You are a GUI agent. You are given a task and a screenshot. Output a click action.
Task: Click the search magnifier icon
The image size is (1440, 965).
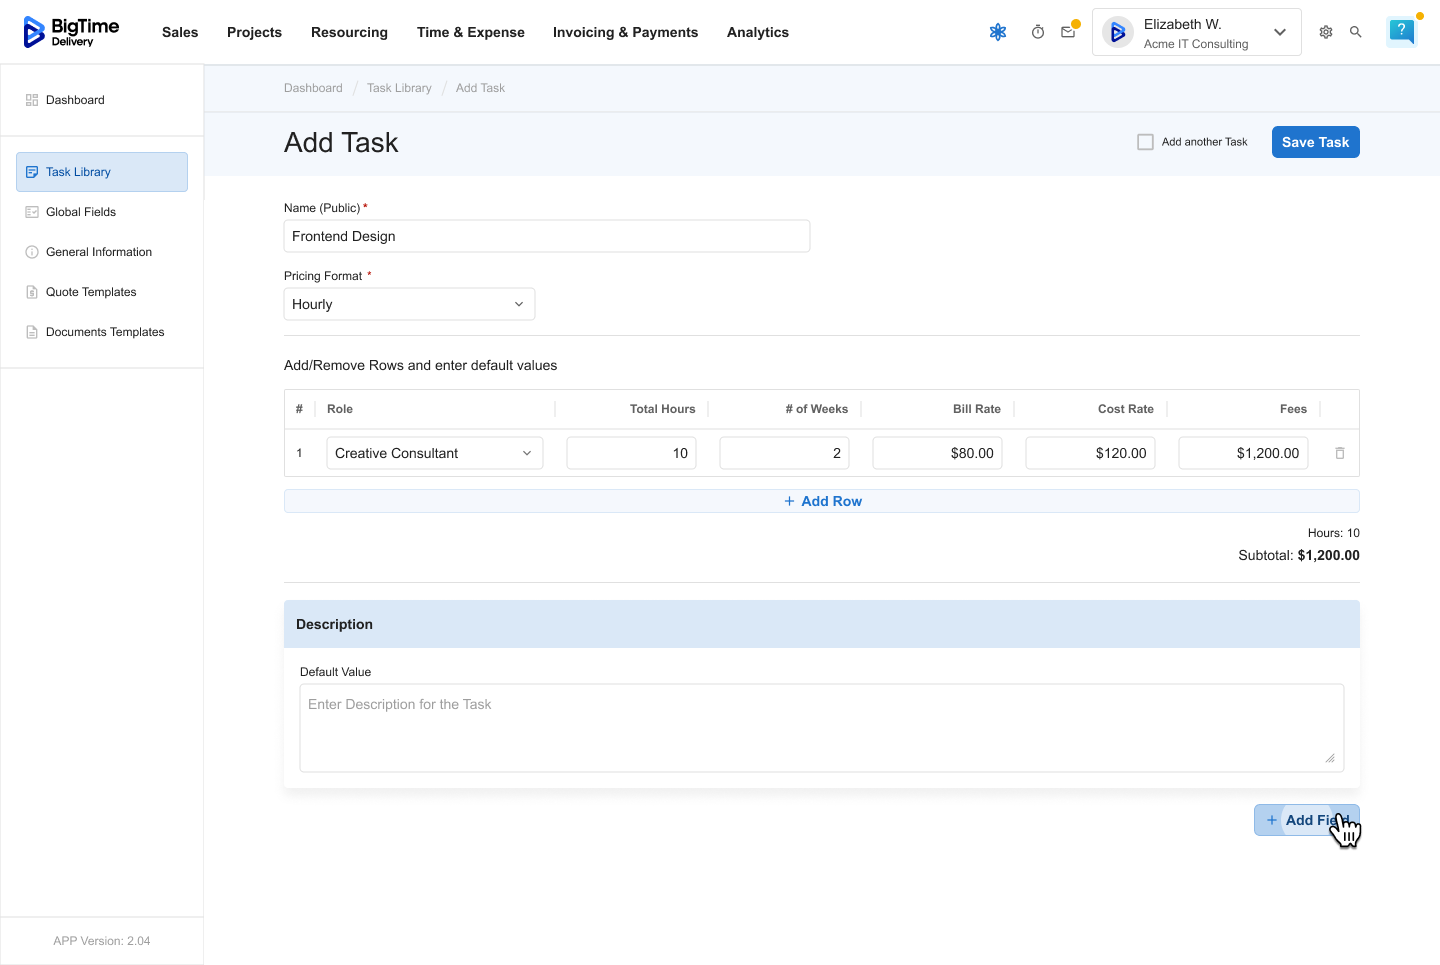[x=1356, y=32]
